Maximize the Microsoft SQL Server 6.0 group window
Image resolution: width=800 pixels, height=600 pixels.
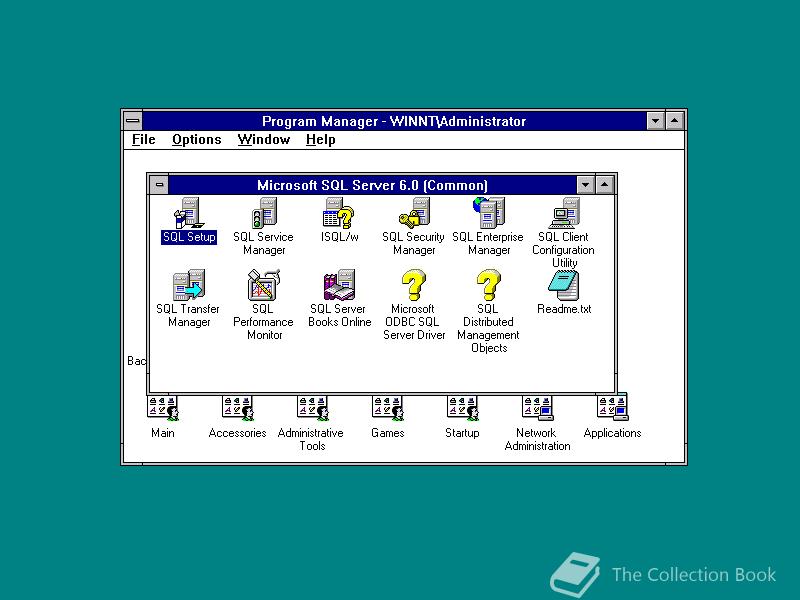[x=604, y=185]
